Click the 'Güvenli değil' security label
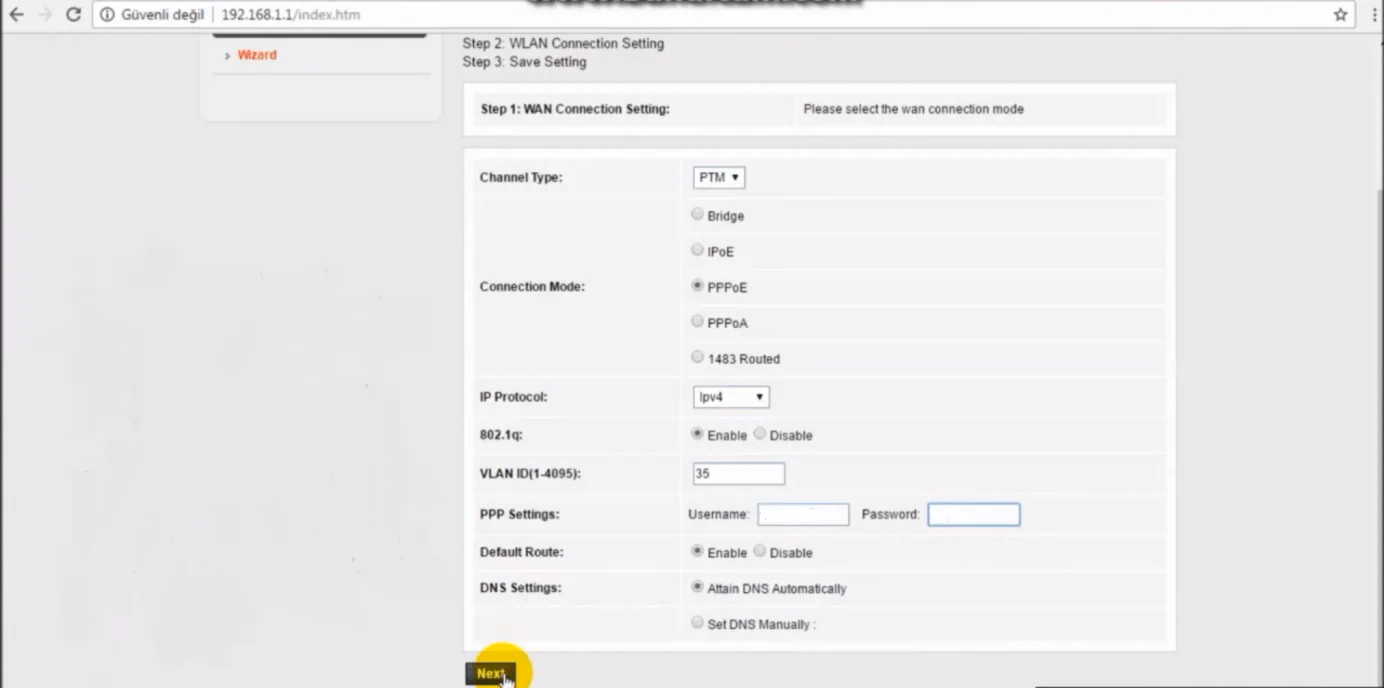Screen dimensions: 1384x688 click(163, 15)
